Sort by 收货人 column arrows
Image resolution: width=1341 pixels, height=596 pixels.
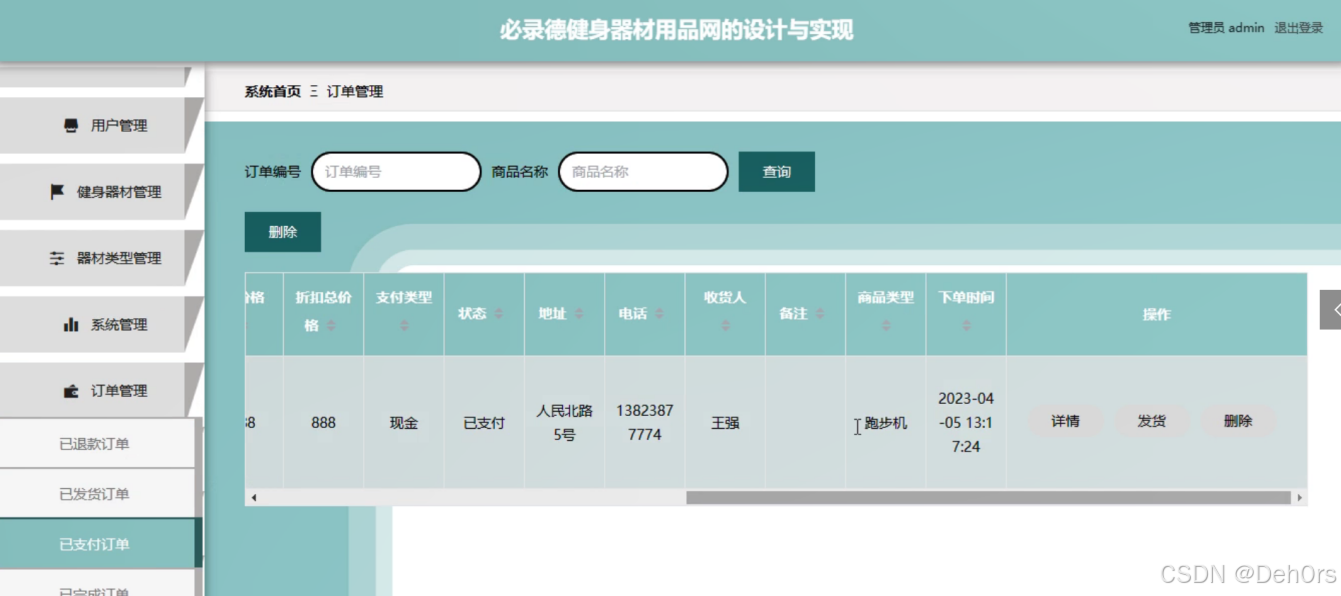pyautogui.click(x=725, y=326)
